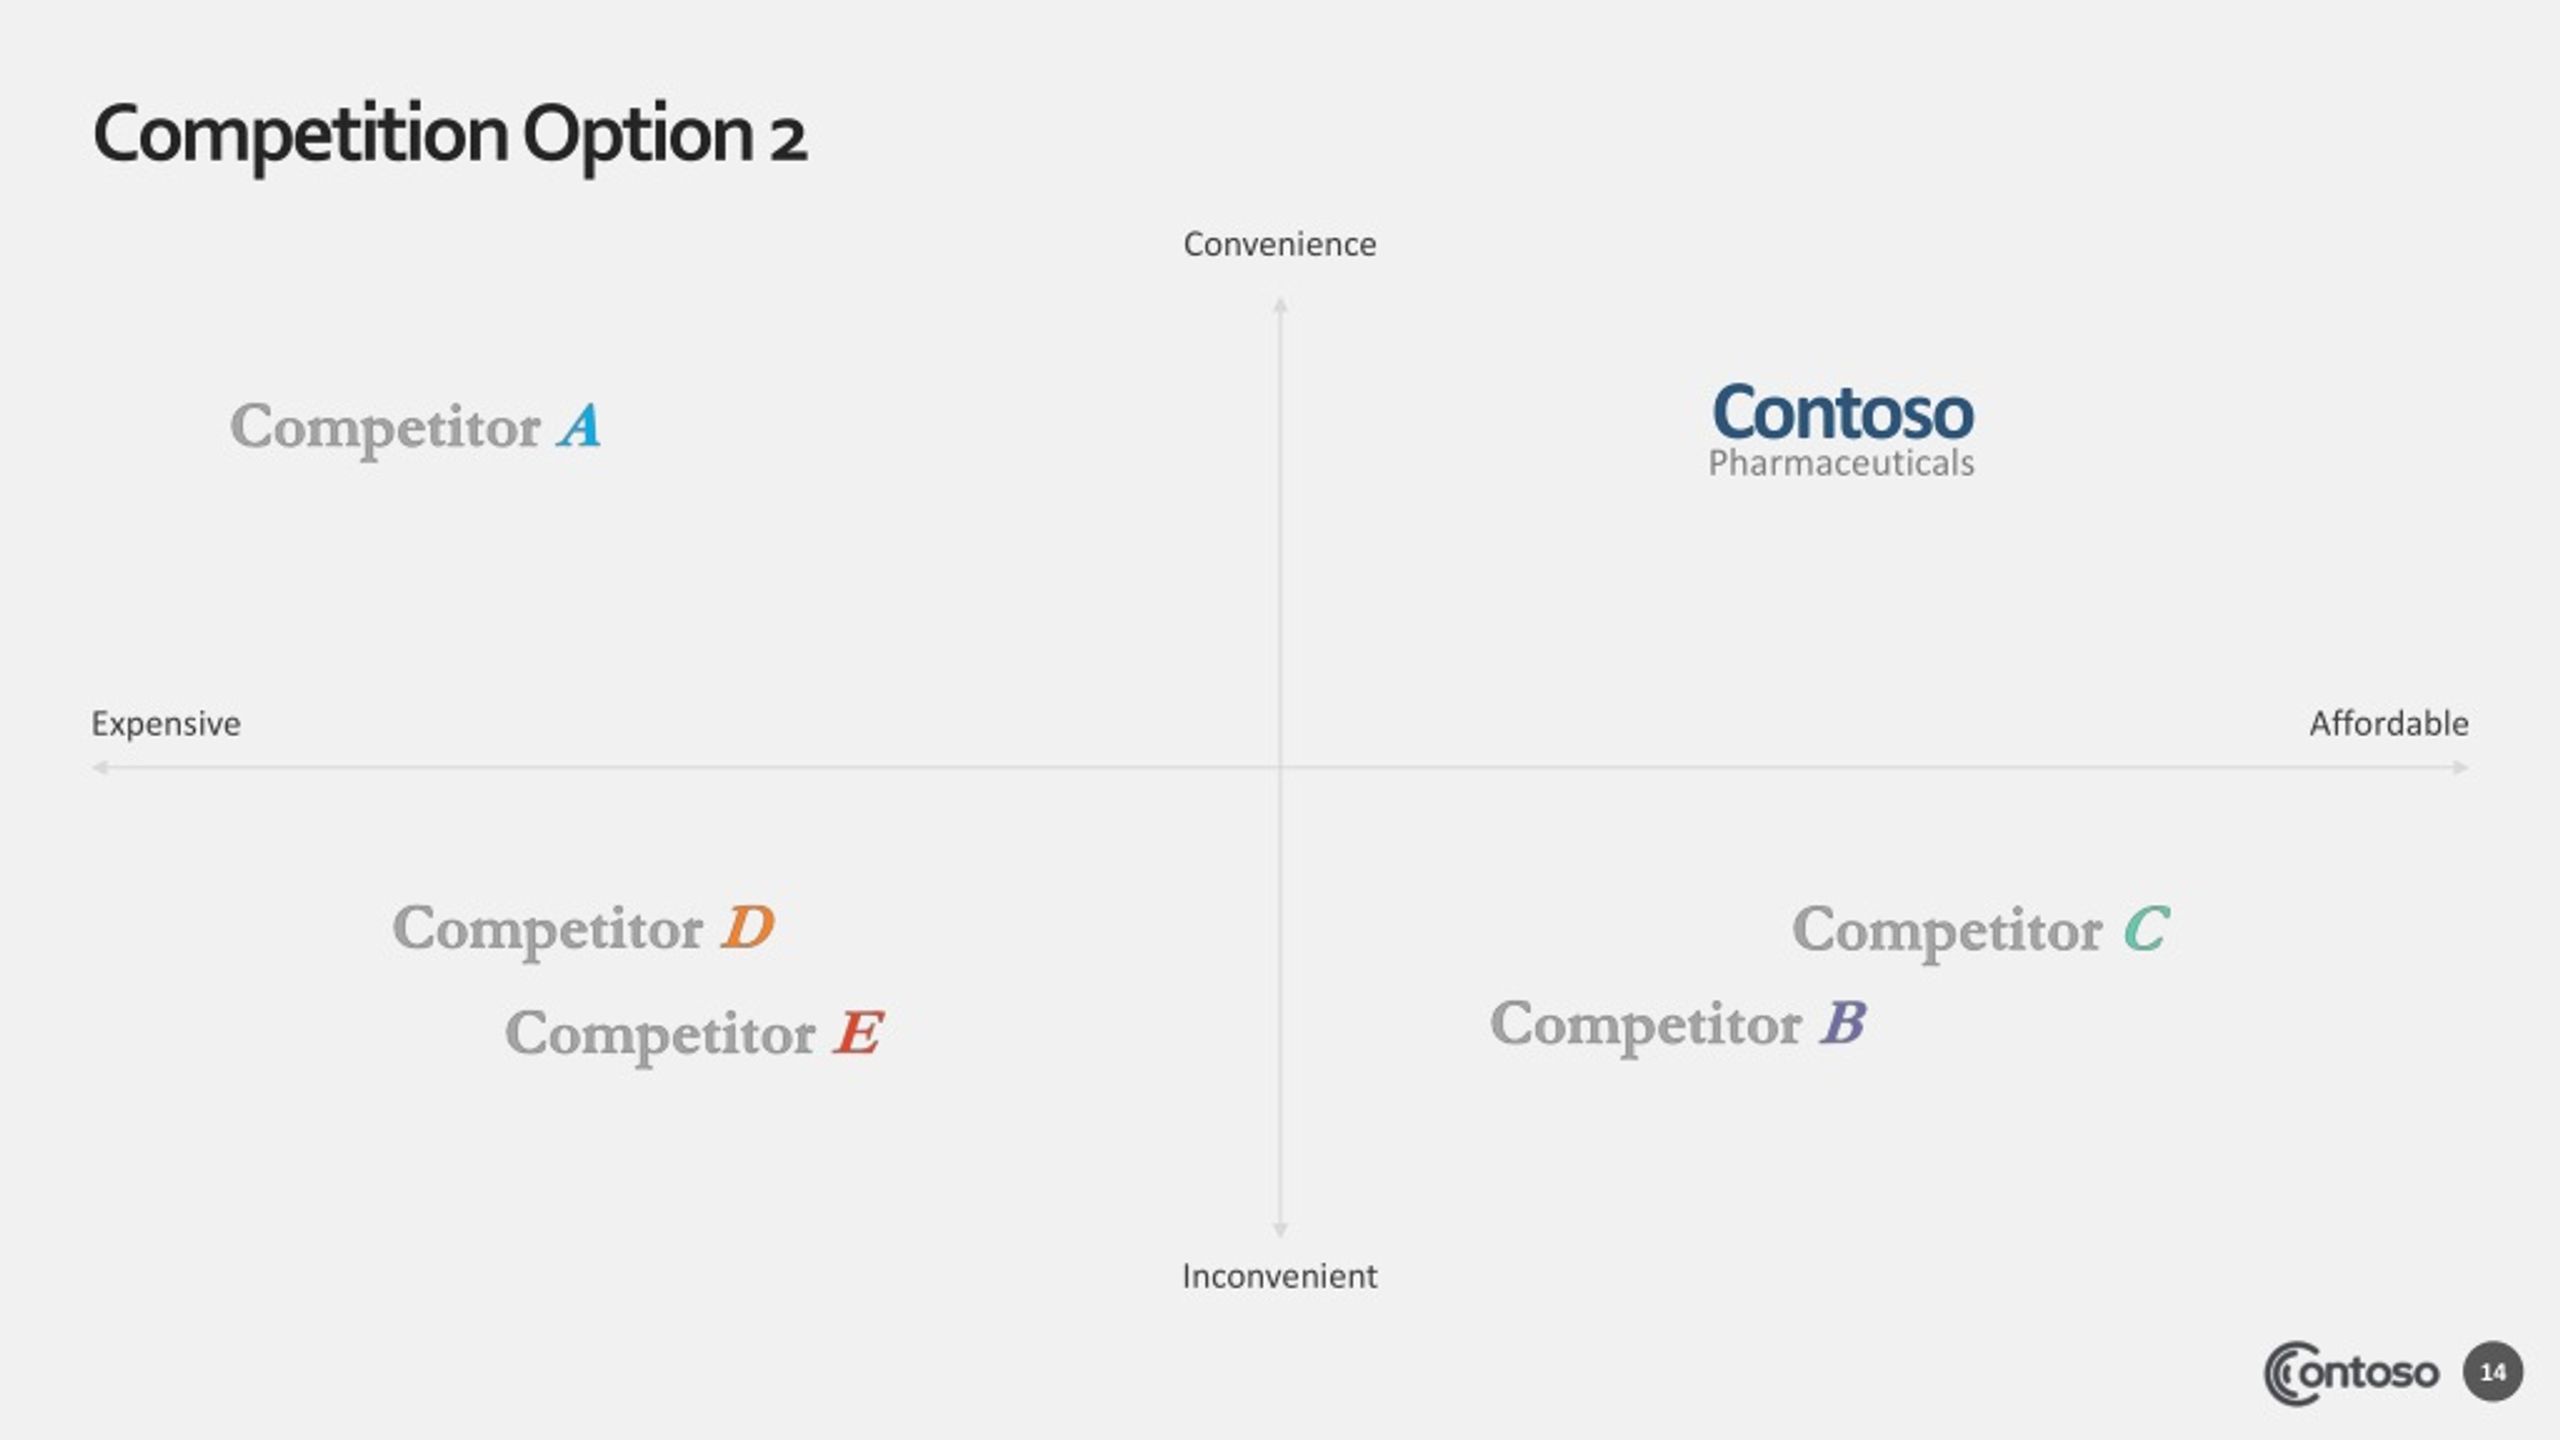Select the Contoso Pharmaceuticals logo
The width and height of the screenshot is (2560, 1440).
(x=1842, y=430)
